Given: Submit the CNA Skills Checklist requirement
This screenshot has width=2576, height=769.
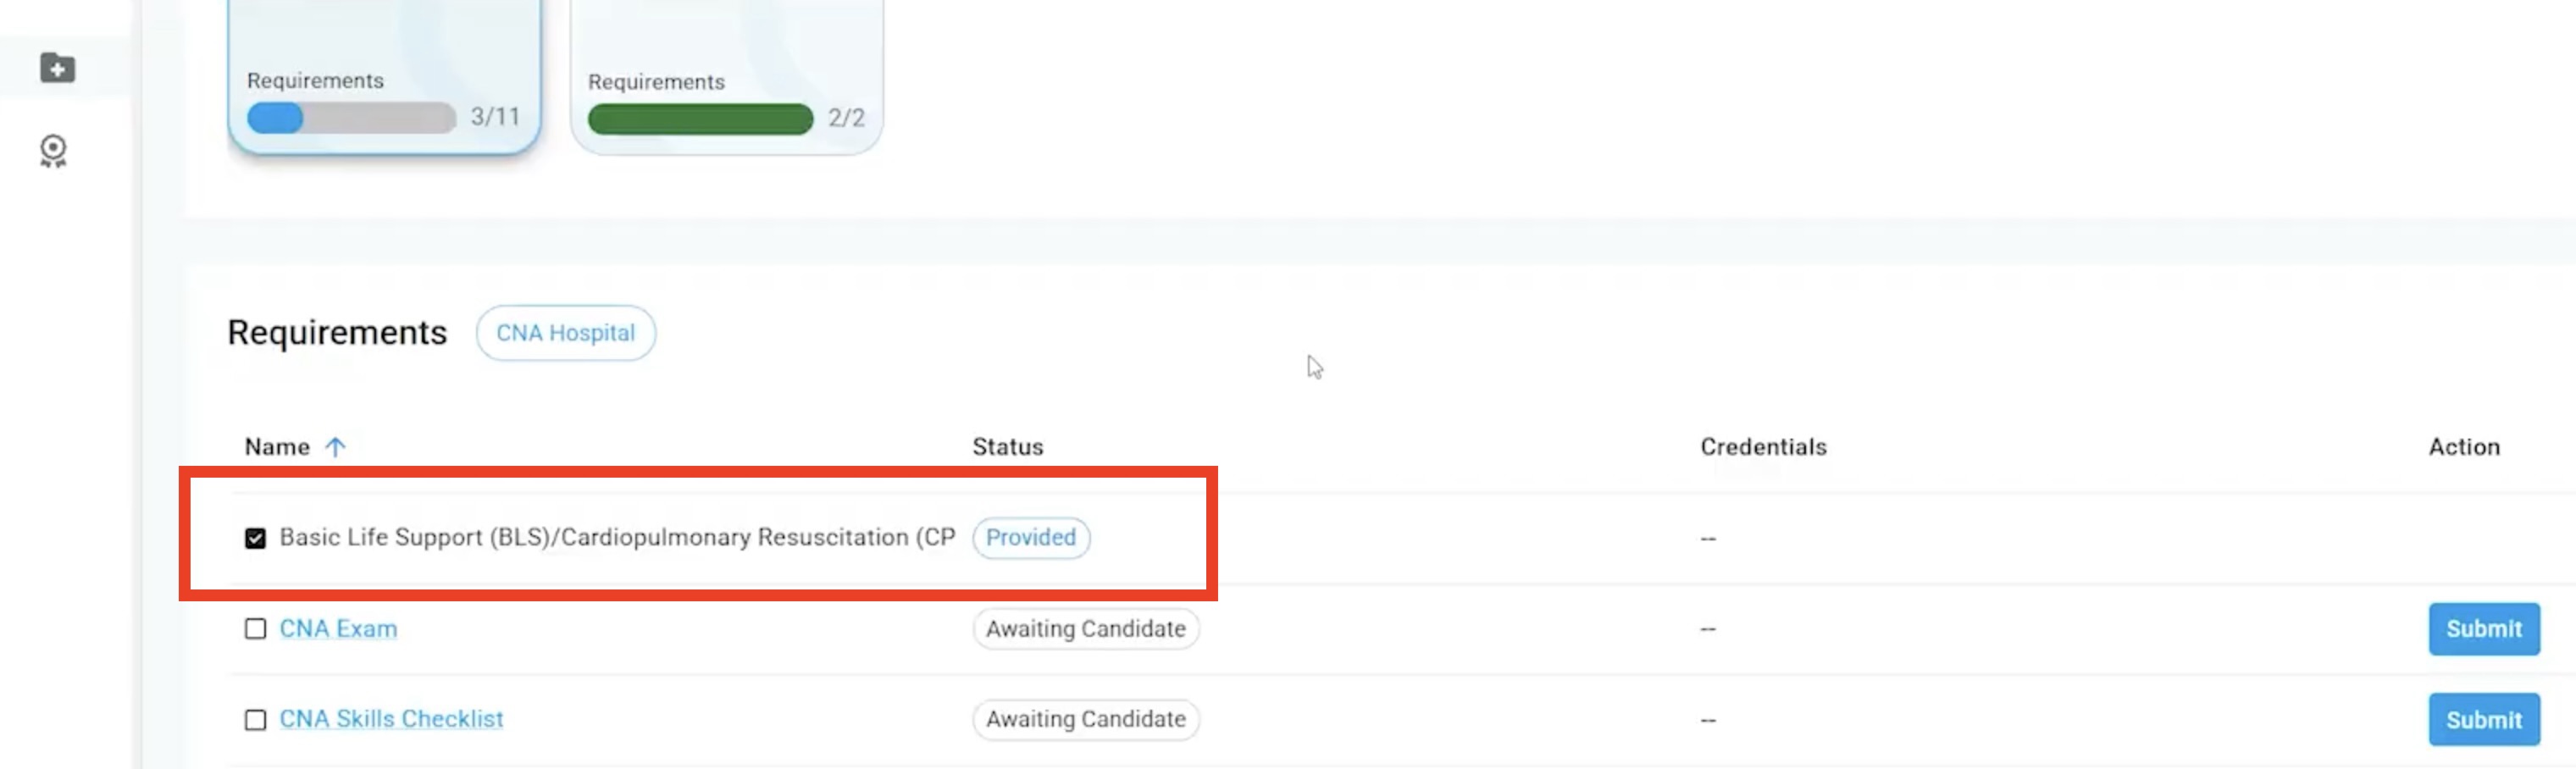Looking at the screenshot, I should click(x=2483, y=719).
